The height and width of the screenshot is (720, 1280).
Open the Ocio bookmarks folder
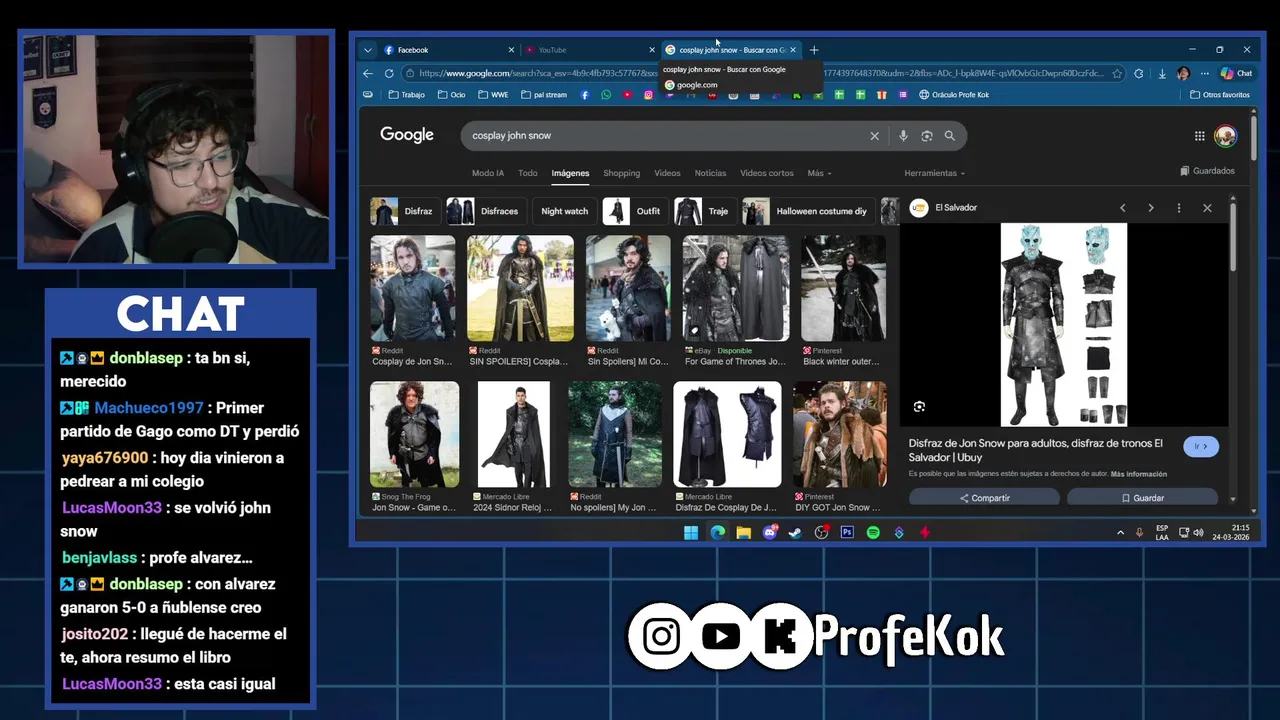tap(451, 95)
